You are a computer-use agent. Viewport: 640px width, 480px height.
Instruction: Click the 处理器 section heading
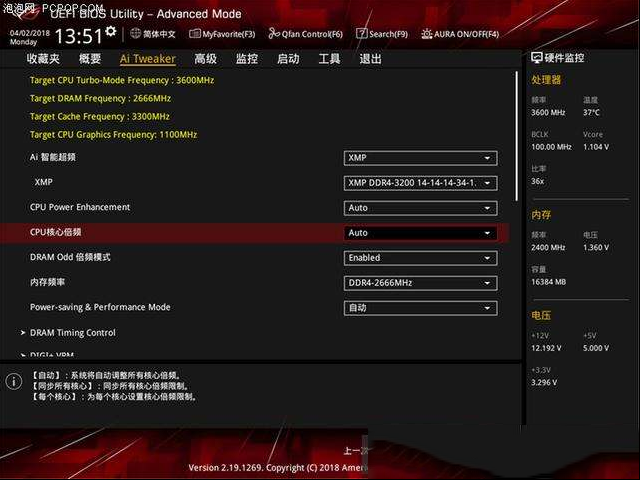pyautogui.click(x=546, y=80)
